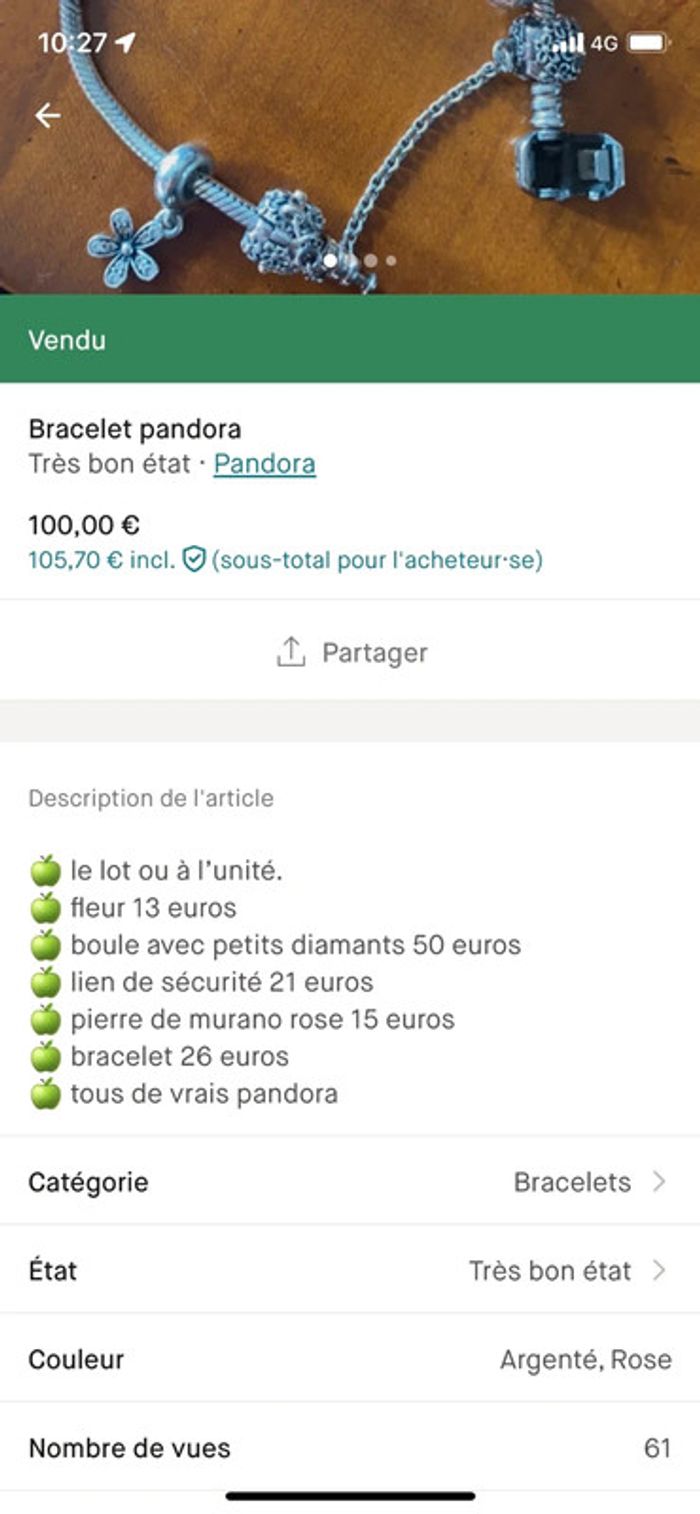Tap the location arrow beside the time
The height and width of the screenshot is (1514, 700).
coord(125,43)
